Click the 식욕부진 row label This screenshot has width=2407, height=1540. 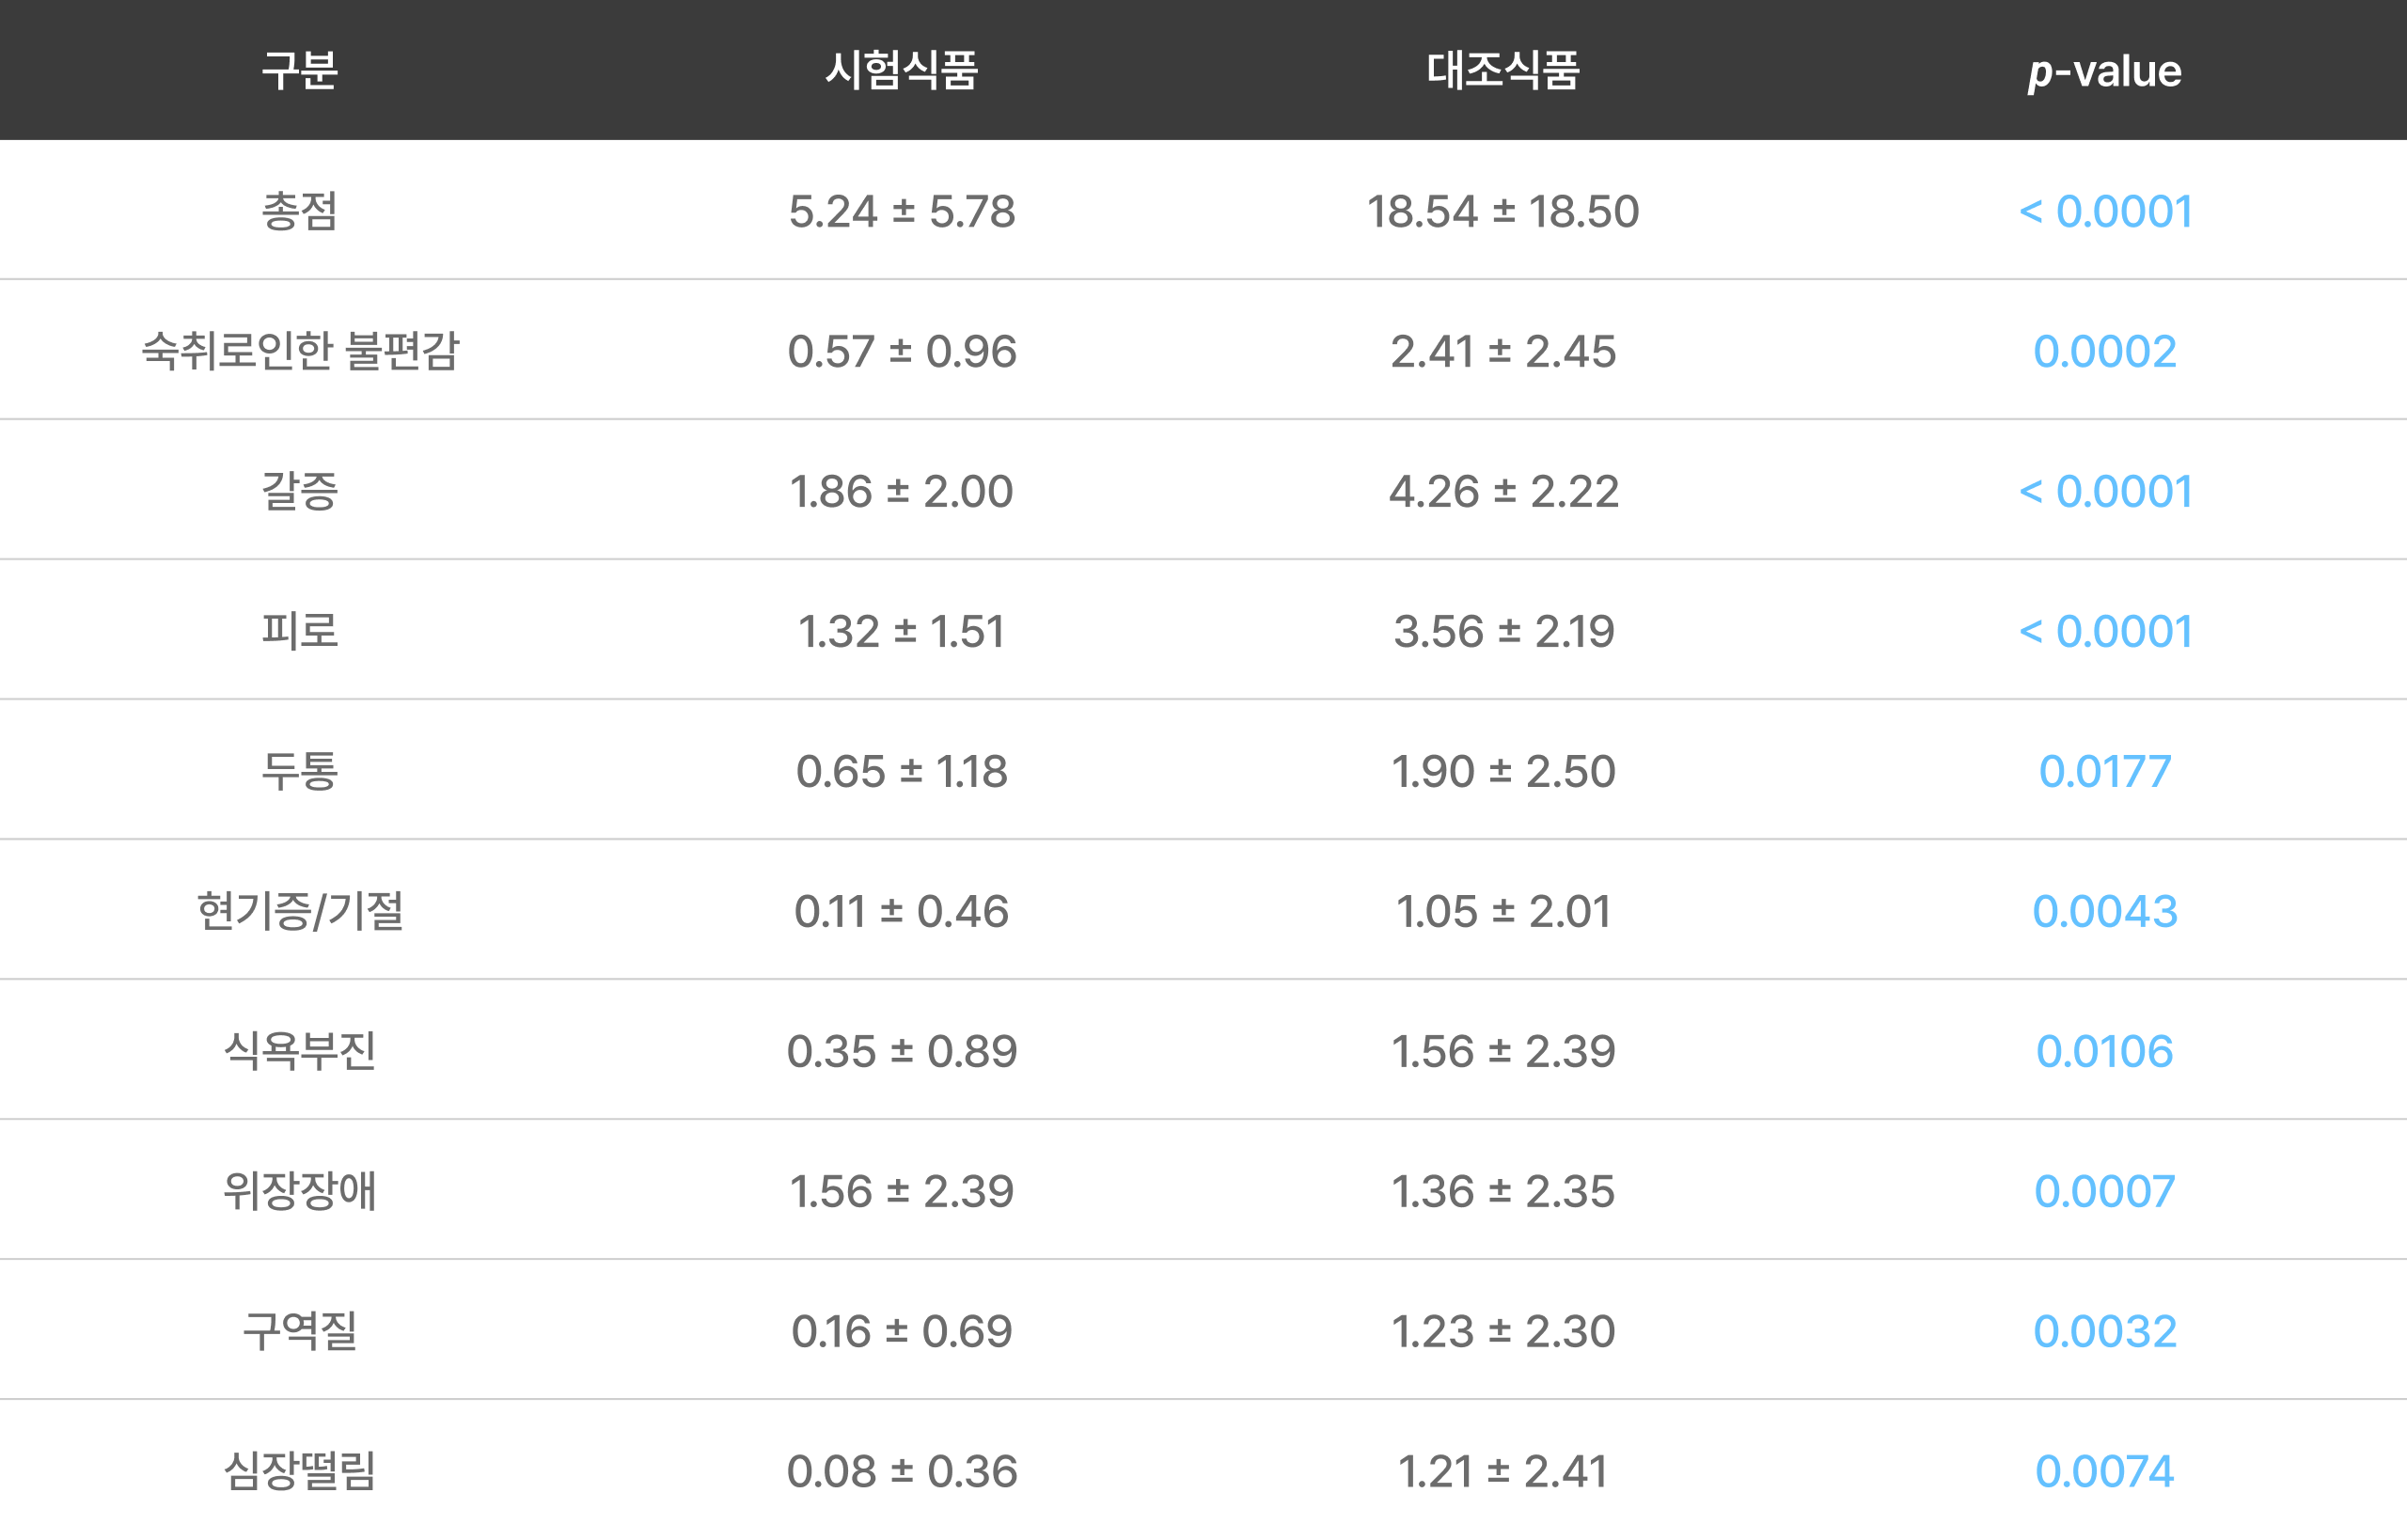300,1051
